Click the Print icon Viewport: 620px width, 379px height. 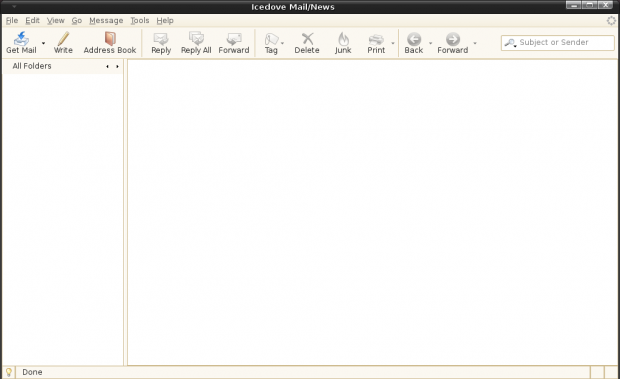(376, 39)
